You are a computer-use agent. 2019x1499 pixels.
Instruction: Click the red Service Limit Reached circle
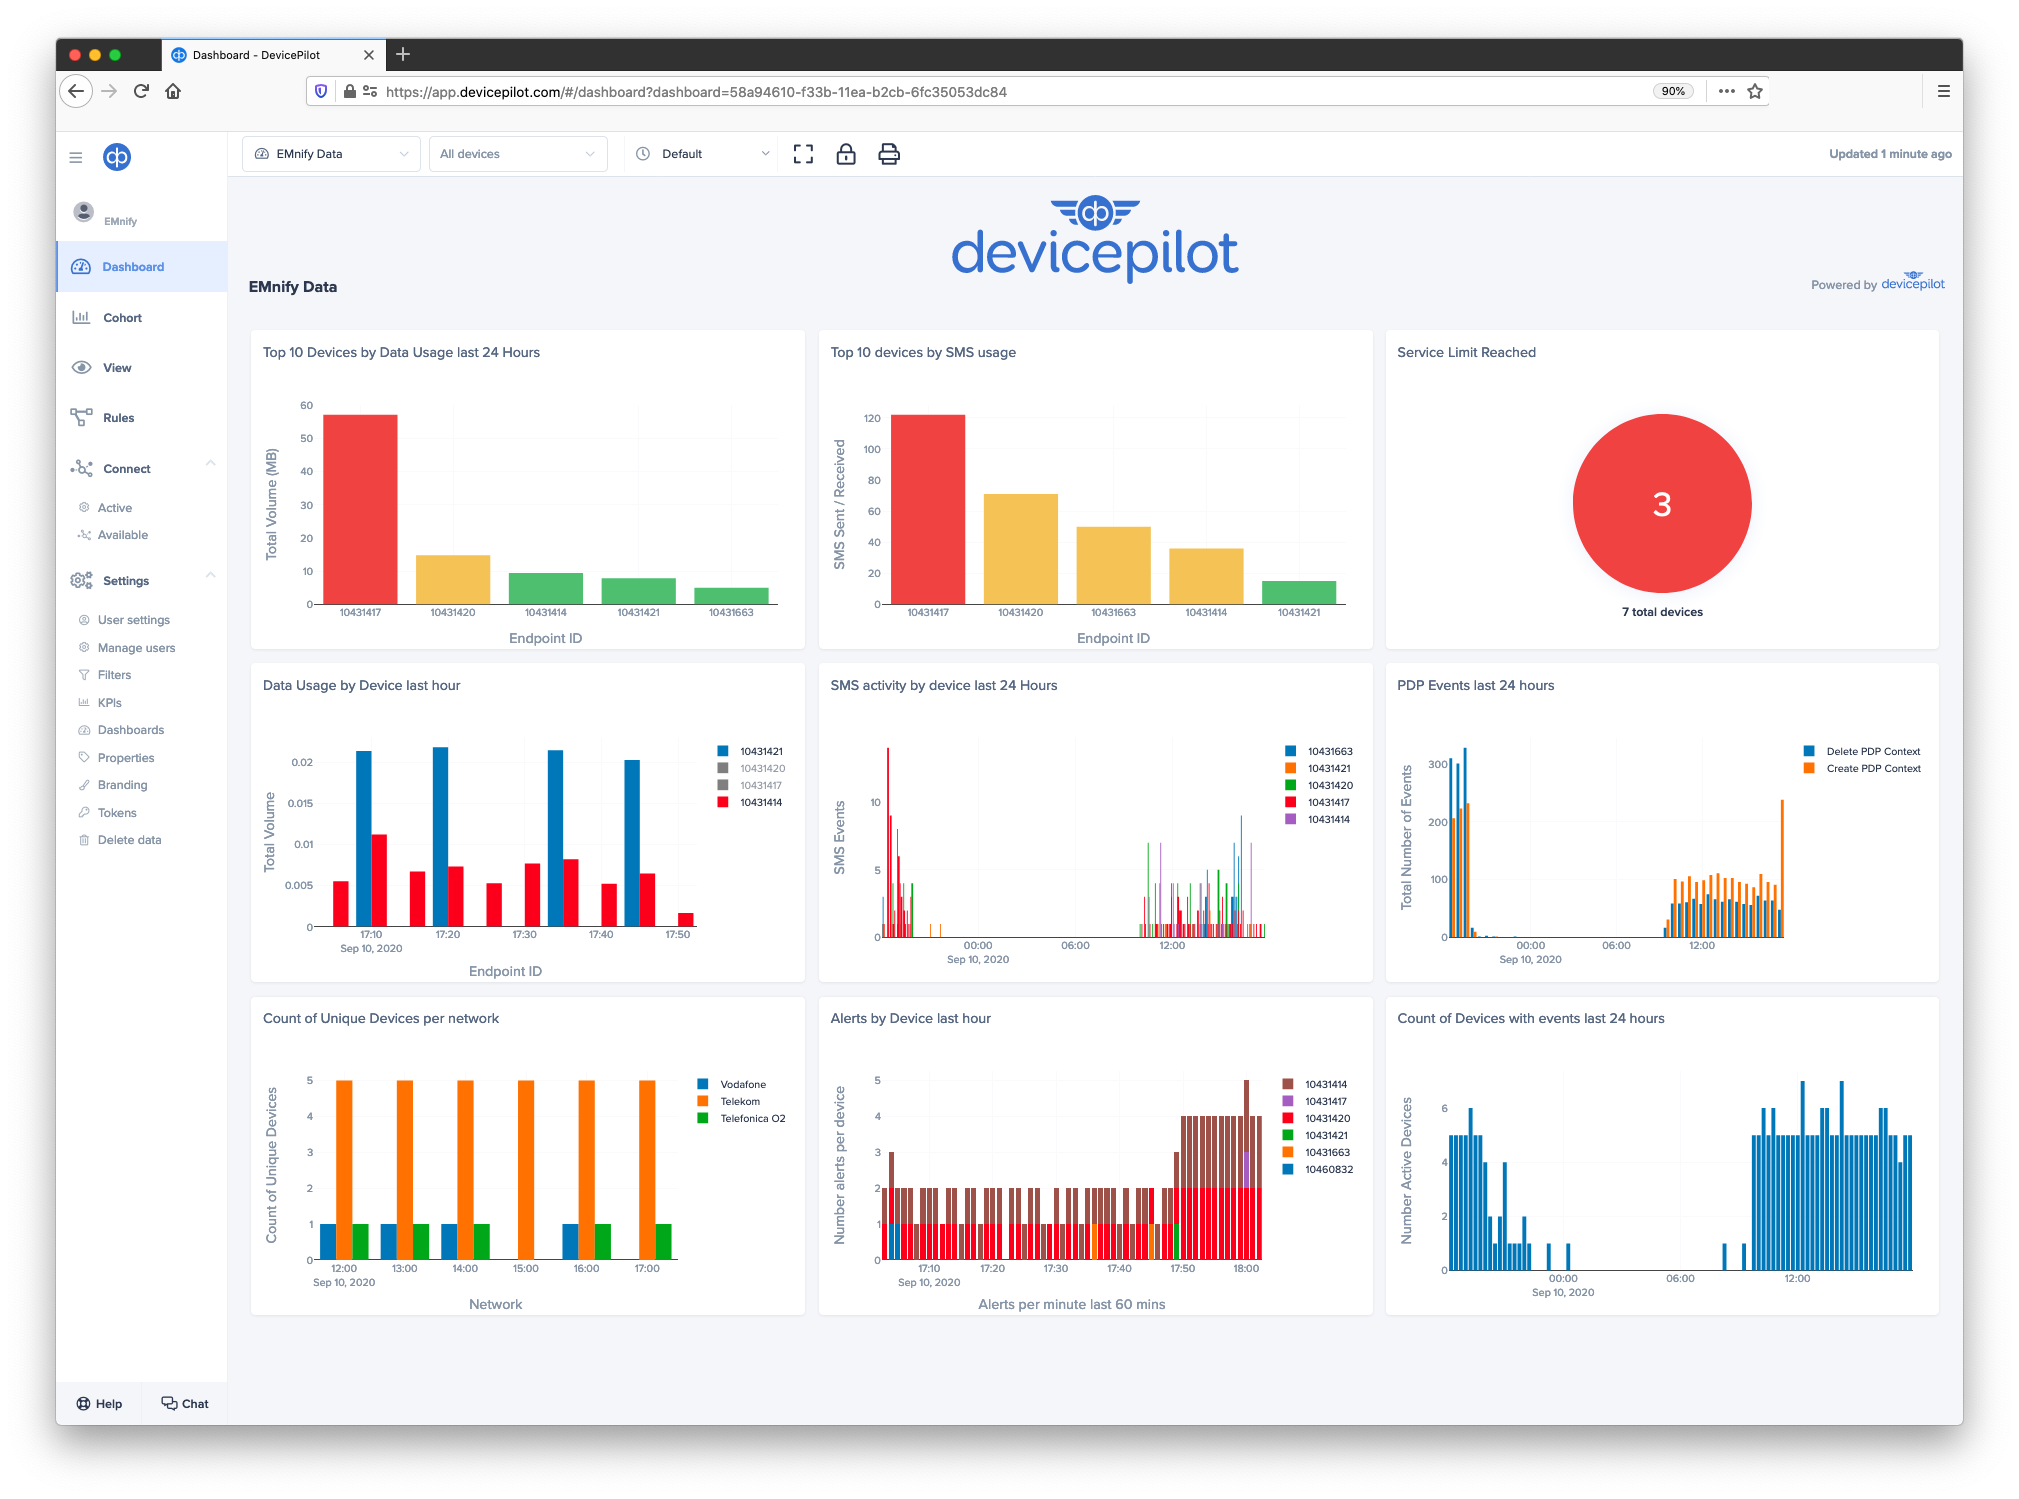click(x=1661, y=503)
